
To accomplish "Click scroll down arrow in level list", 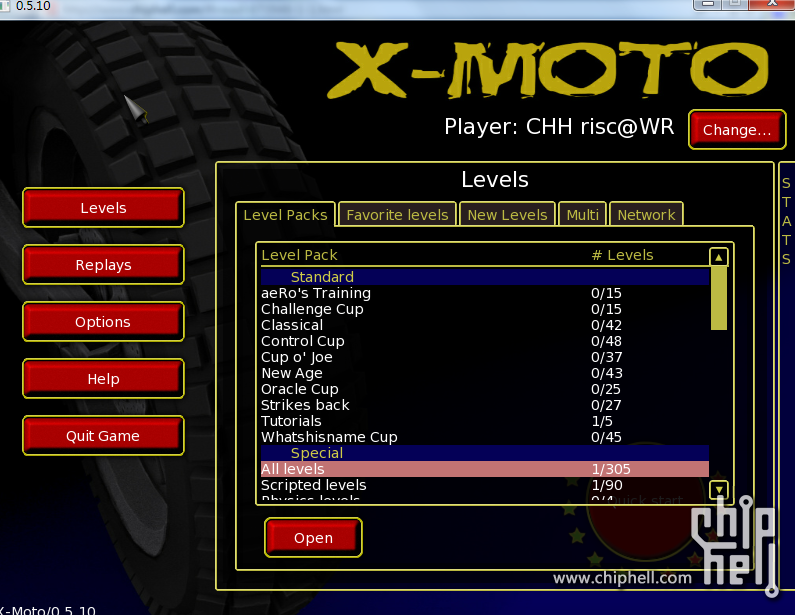I will tap(718, 490).
